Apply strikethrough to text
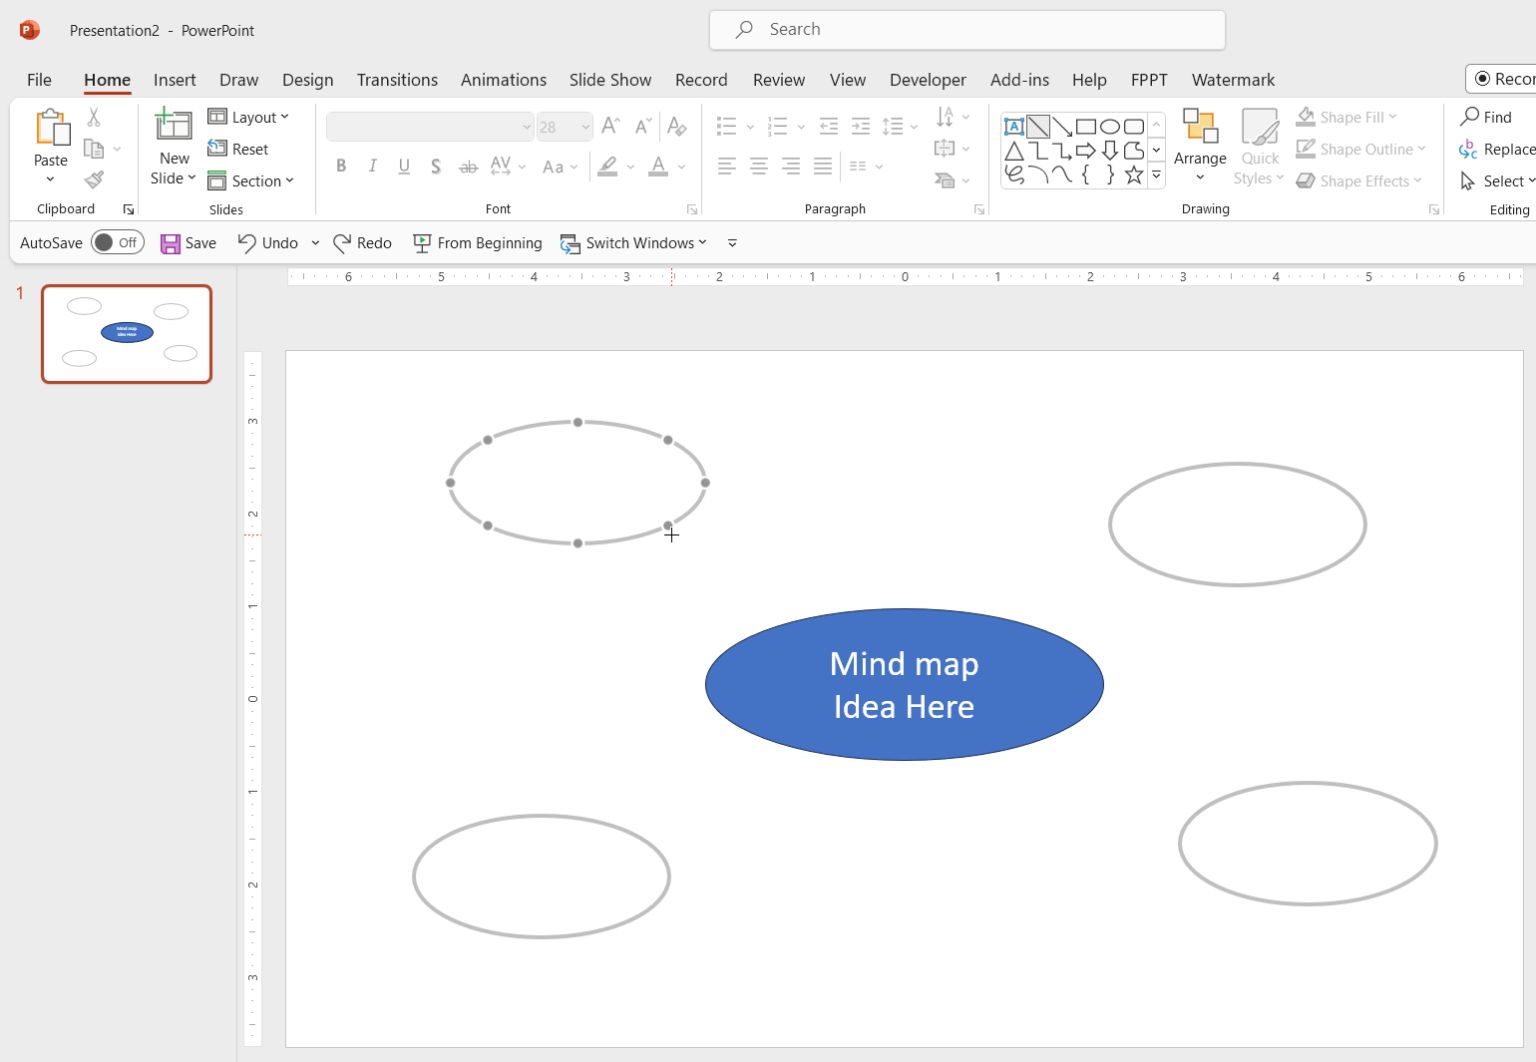 click(x=468, y=166)
